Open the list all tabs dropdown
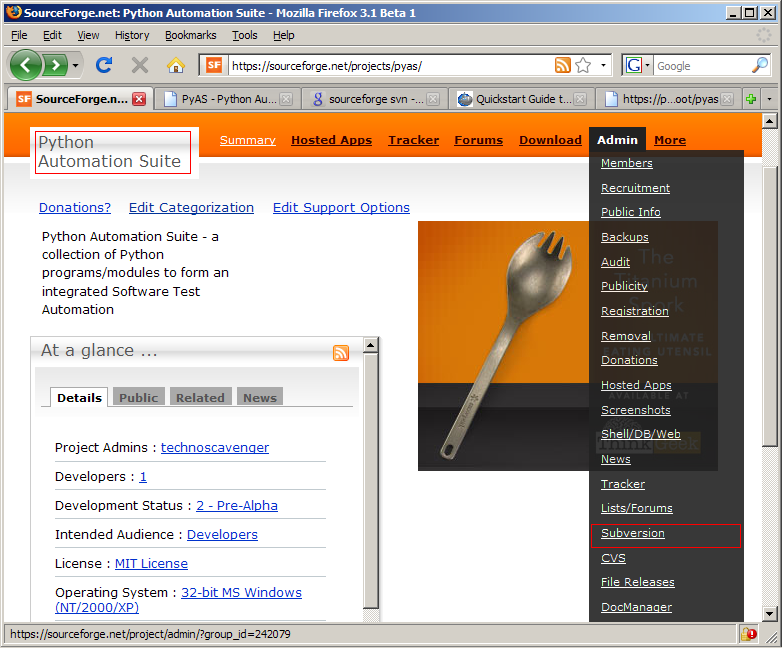Image resolution: width=782 pixels, height=648 pixels. pyautogui.click(x=770, y=99)
